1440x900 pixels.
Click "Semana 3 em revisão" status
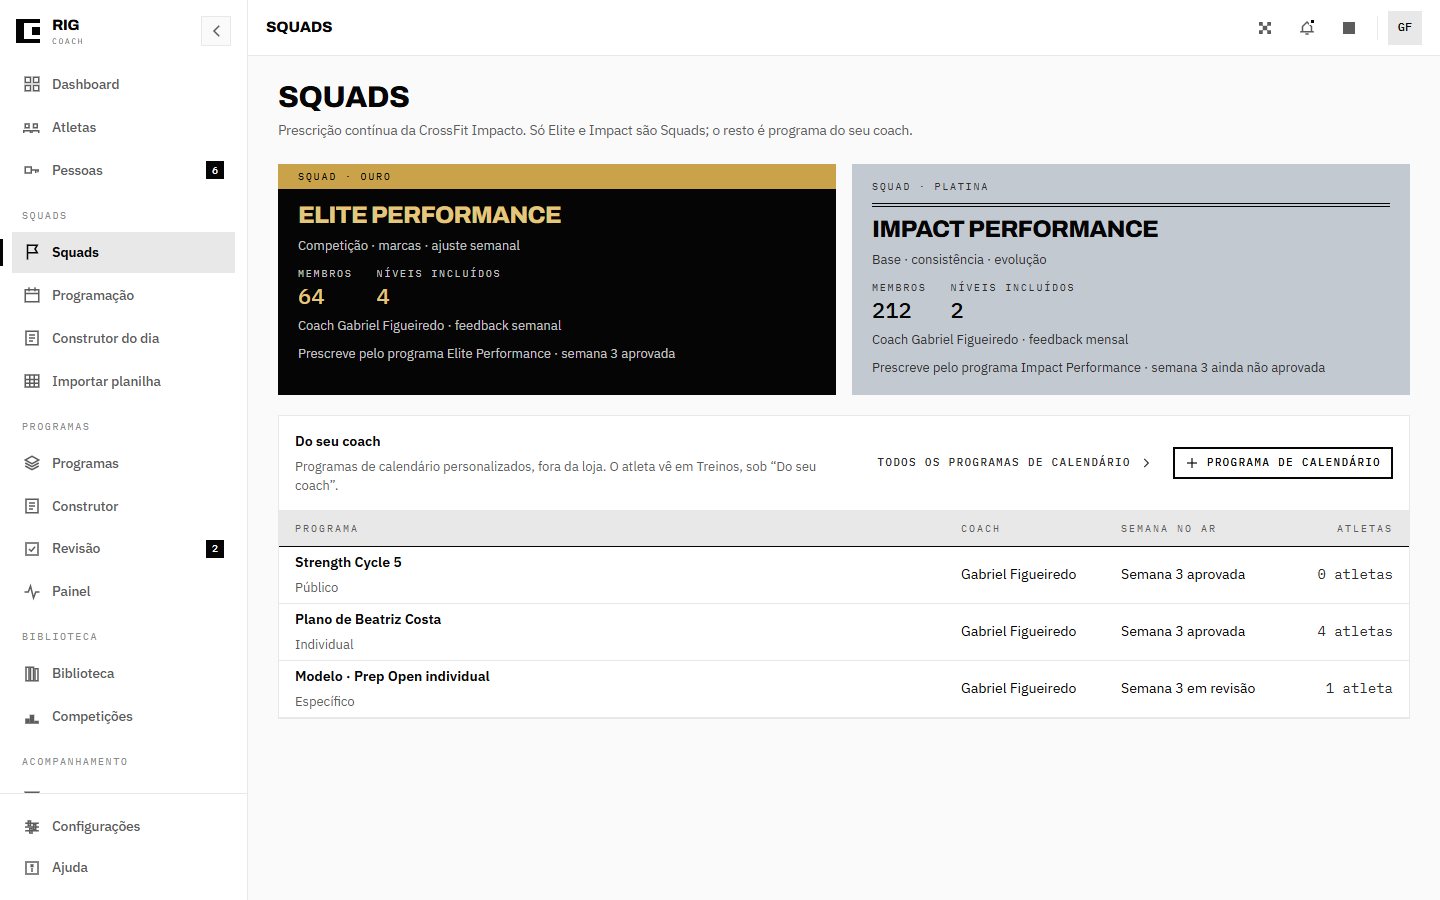pos(1188,688)
